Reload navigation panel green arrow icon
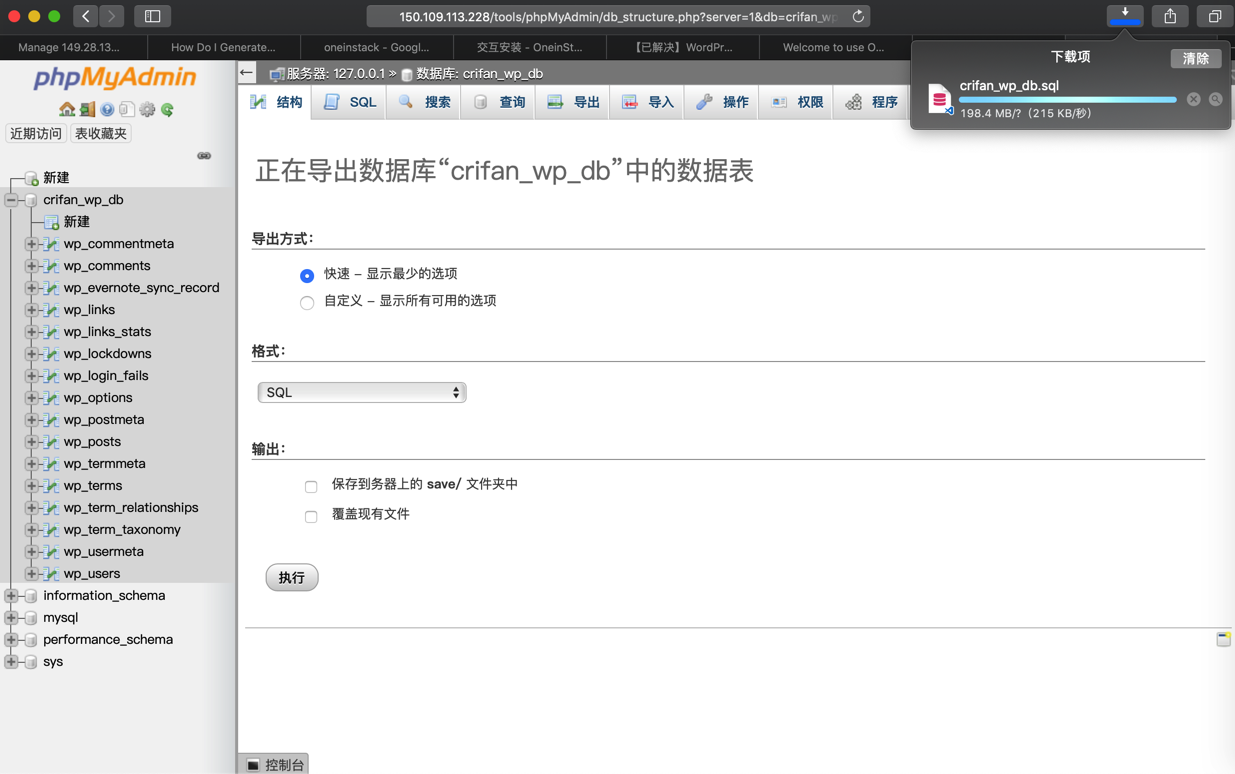This screenshot has width=1235, height=774. [167, 109]
